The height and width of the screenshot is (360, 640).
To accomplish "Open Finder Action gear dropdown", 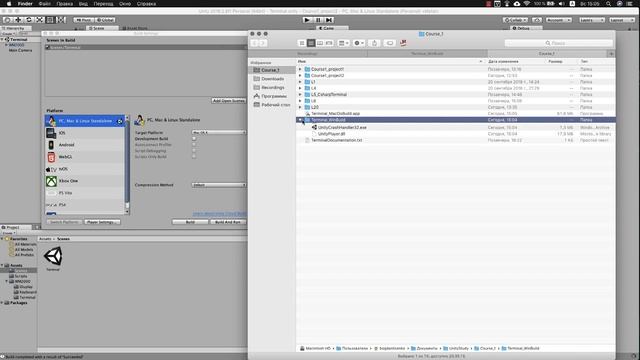I will [x=359, y=43].
